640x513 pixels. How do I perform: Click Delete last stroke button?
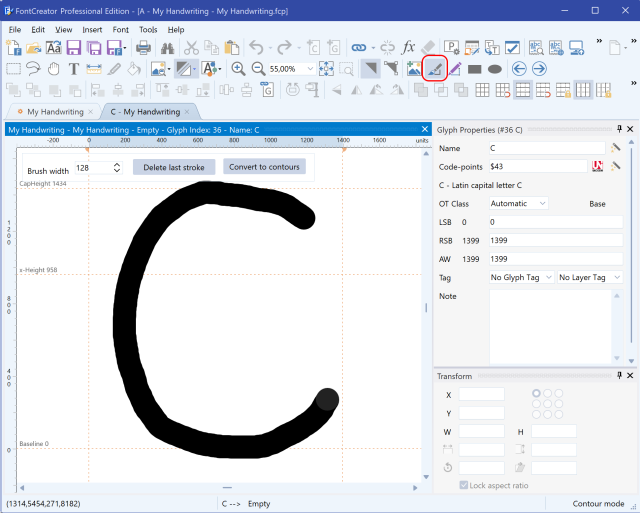(x=174, y=167)
